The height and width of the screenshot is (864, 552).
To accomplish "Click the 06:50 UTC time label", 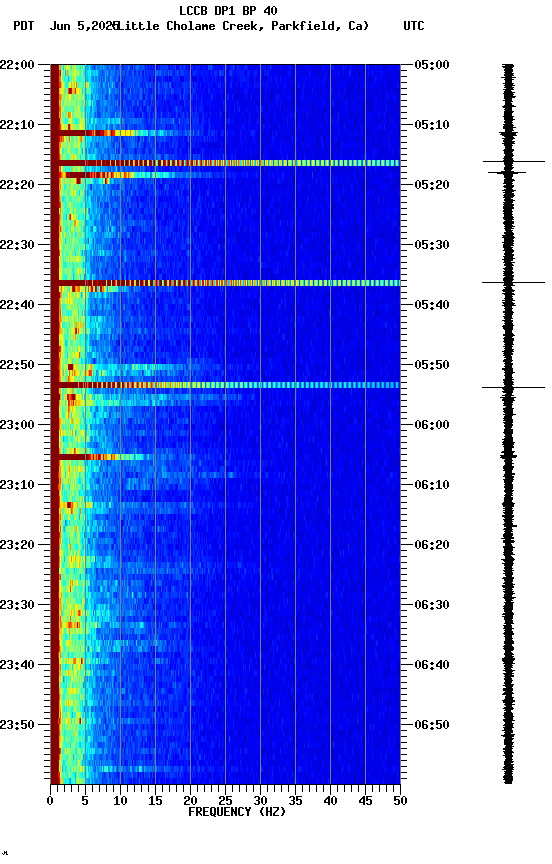I will pos(432,725).
